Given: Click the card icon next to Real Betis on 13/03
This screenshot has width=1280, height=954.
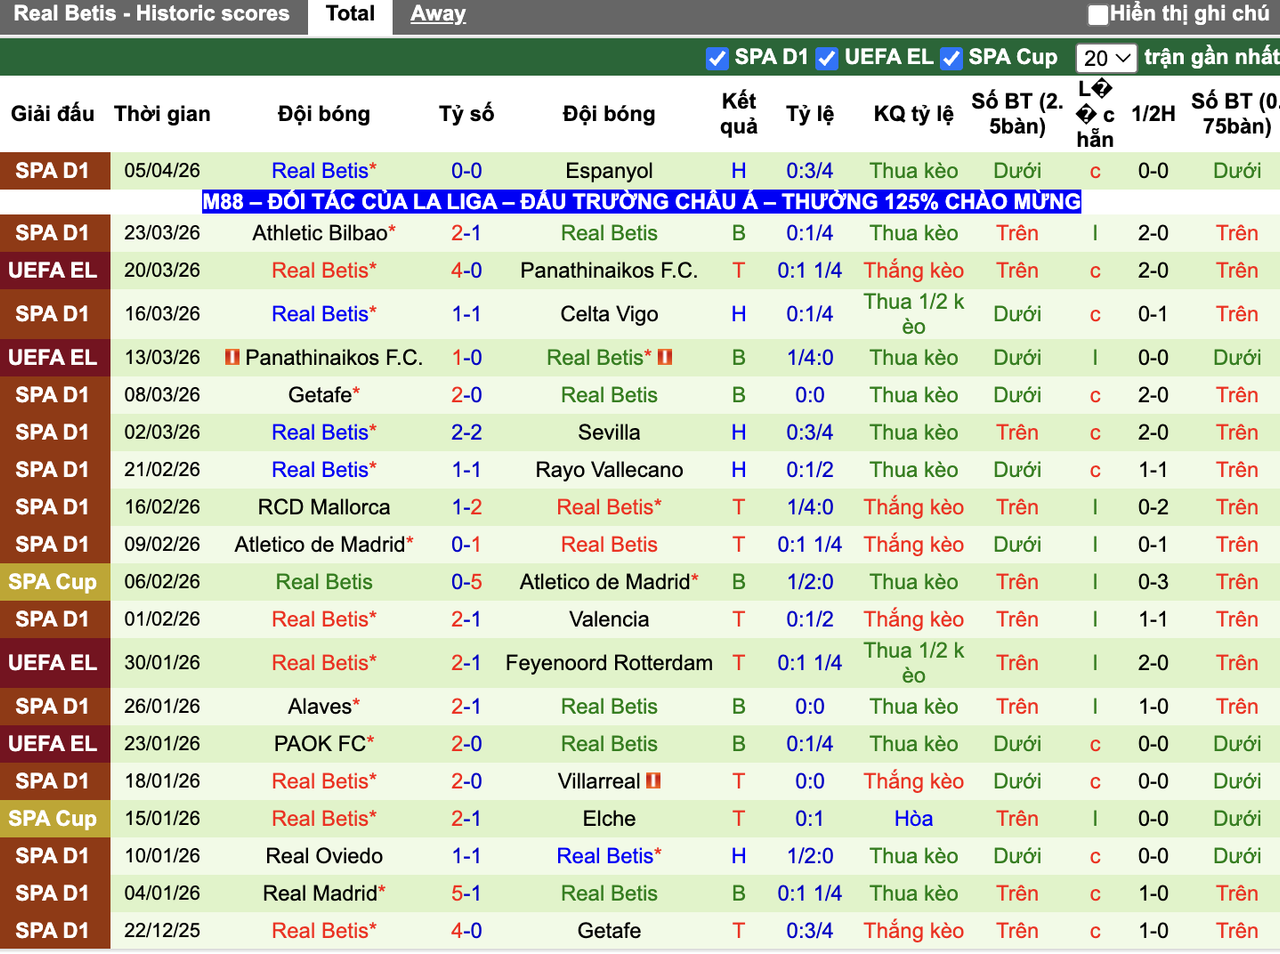Looking at the screenshot, I should click(x=665, y=357).
